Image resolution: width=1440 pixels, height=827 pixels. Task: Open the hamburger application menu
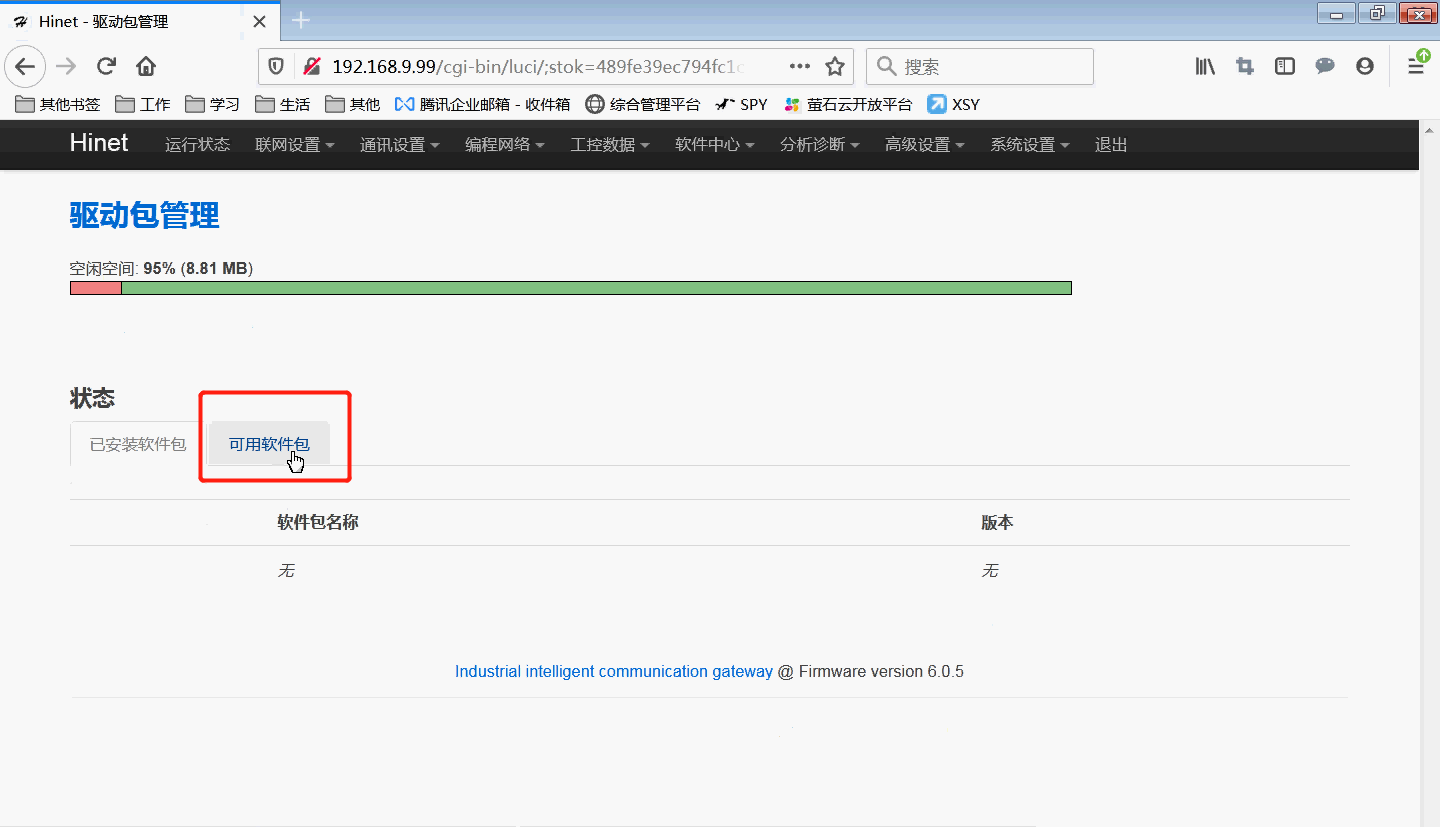point(1416,67)
